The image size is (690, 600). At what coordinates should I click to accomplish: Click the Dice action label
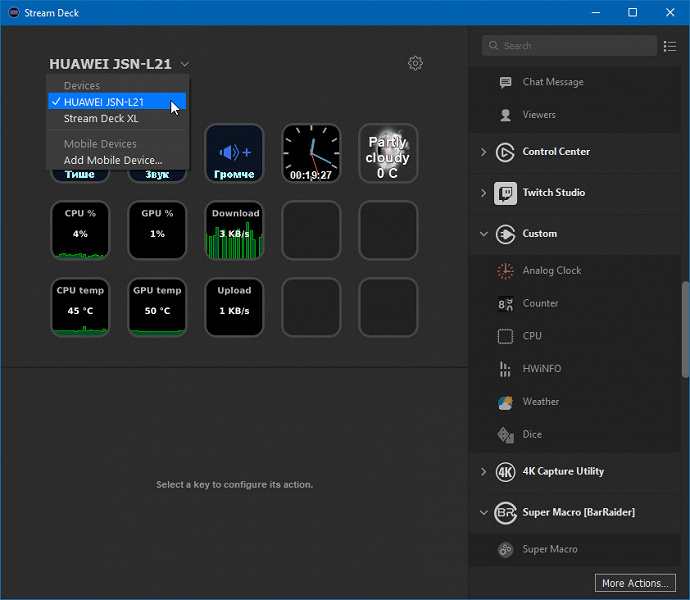532,435
